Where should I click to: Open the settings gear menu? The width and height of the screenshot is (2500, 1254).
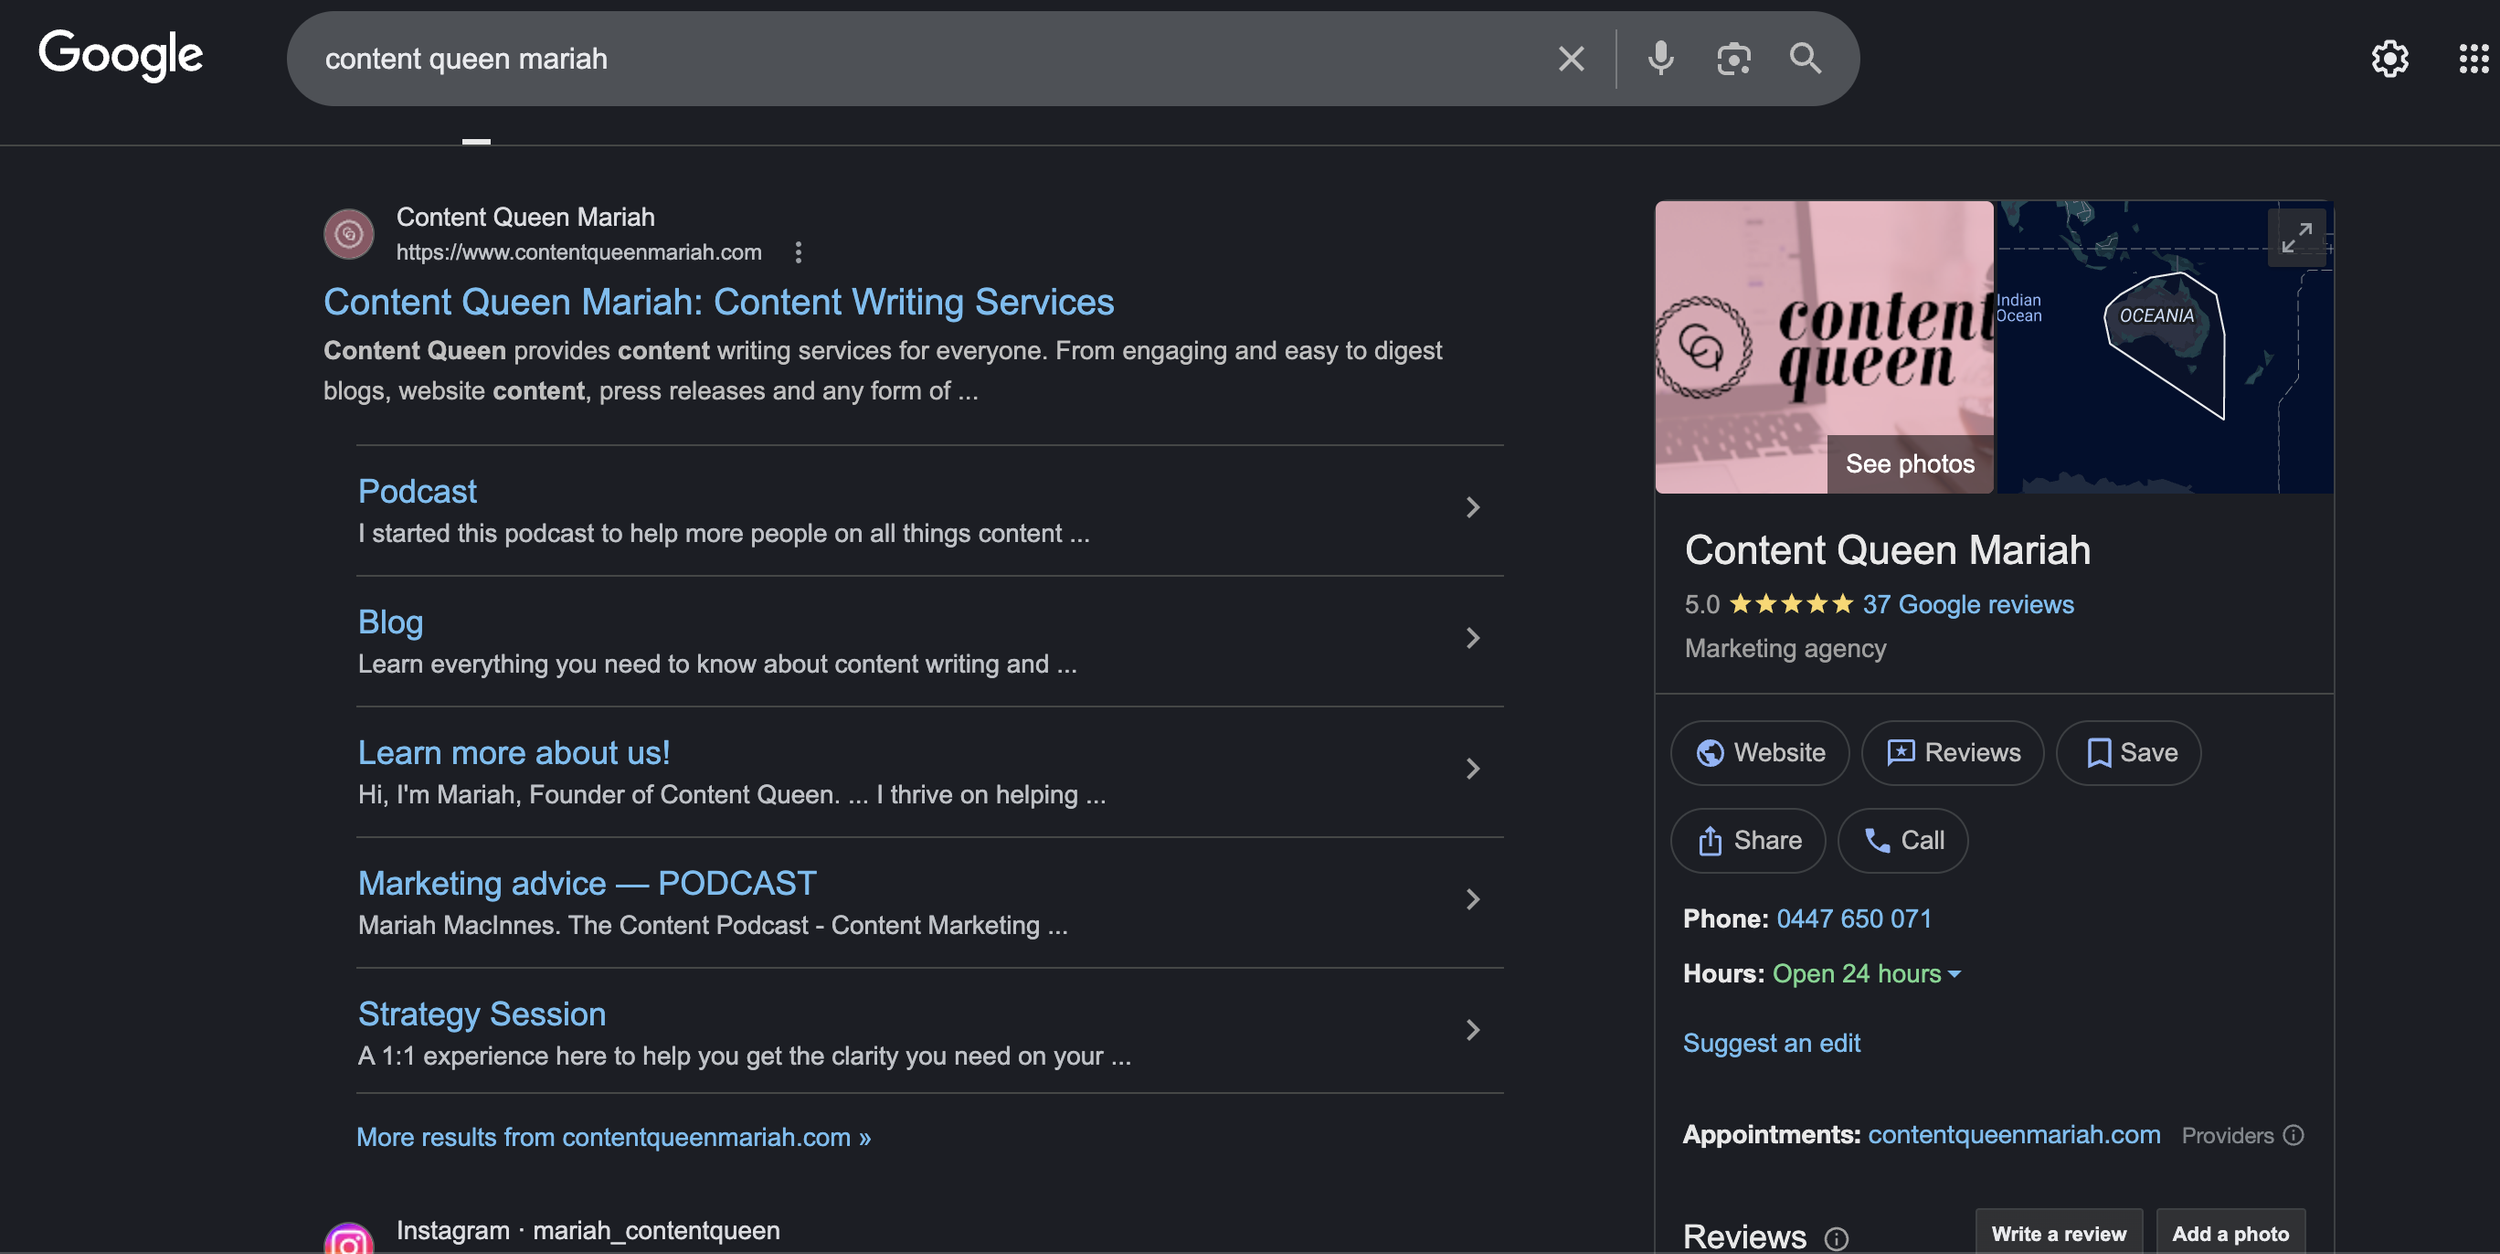pyautogui.click(x=2389, y=59)
